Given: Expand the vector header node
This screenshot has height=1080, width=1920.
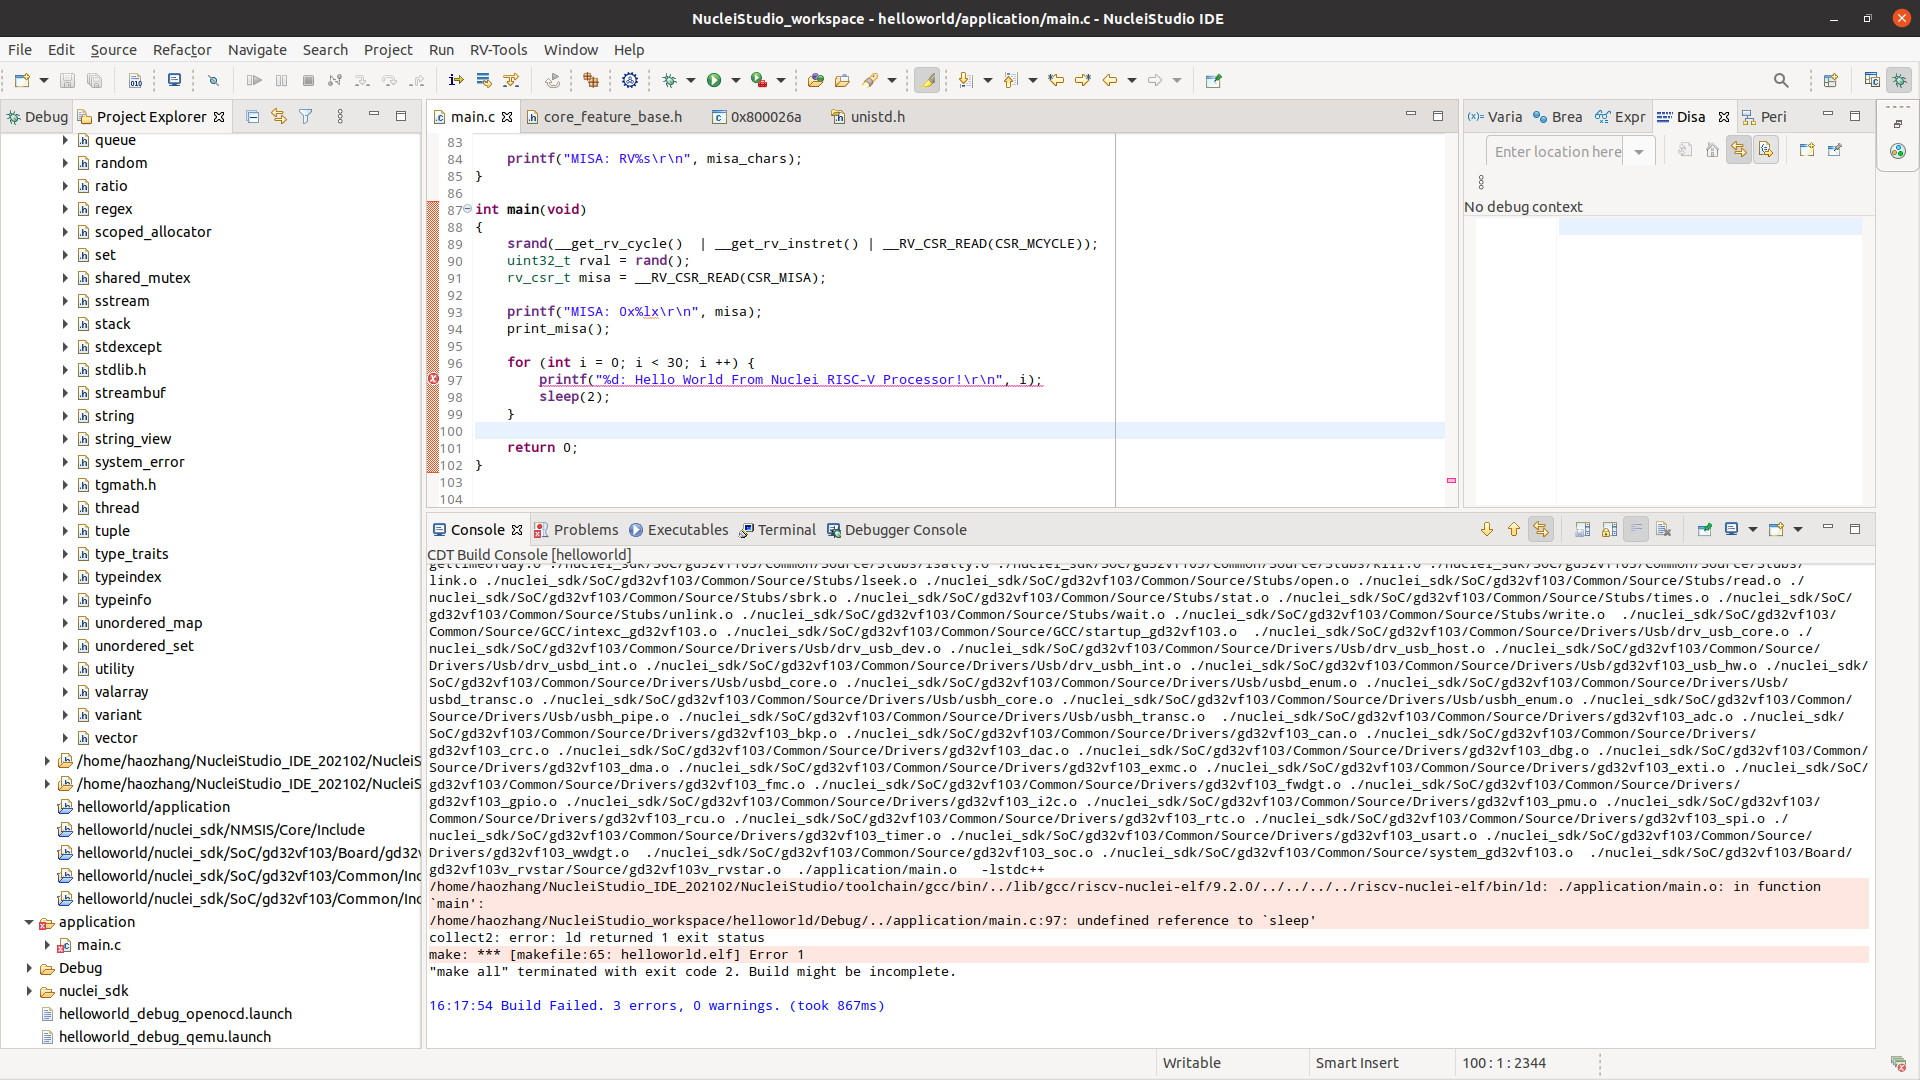Looking at the screenshot, I should [x=65, y=738].
